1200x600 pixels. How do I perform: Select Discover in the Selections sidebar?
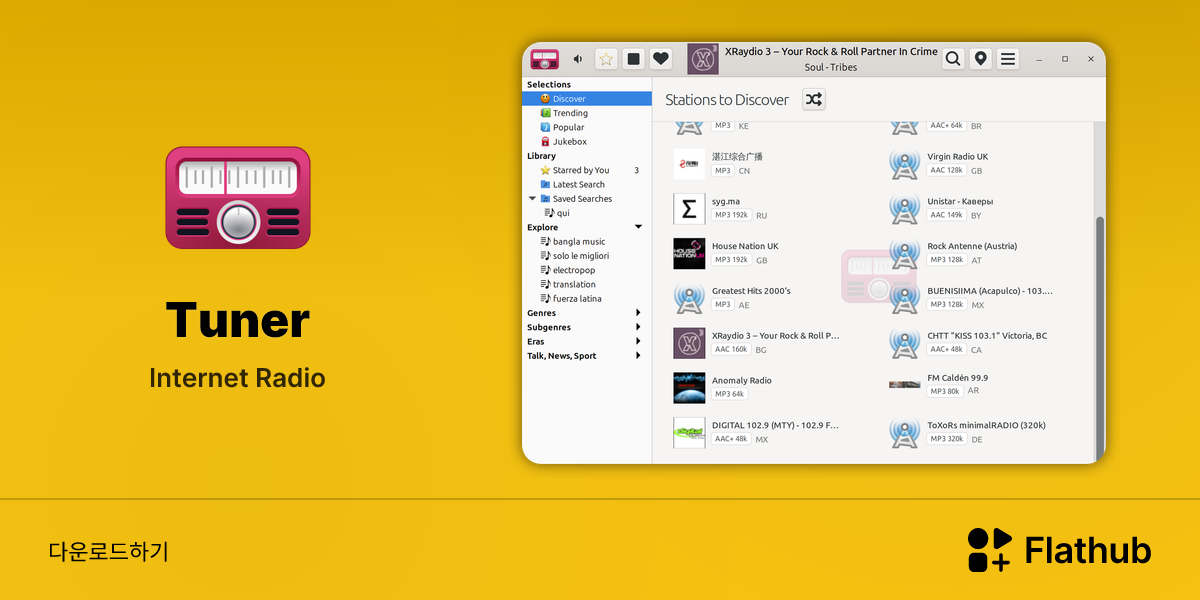587,99
